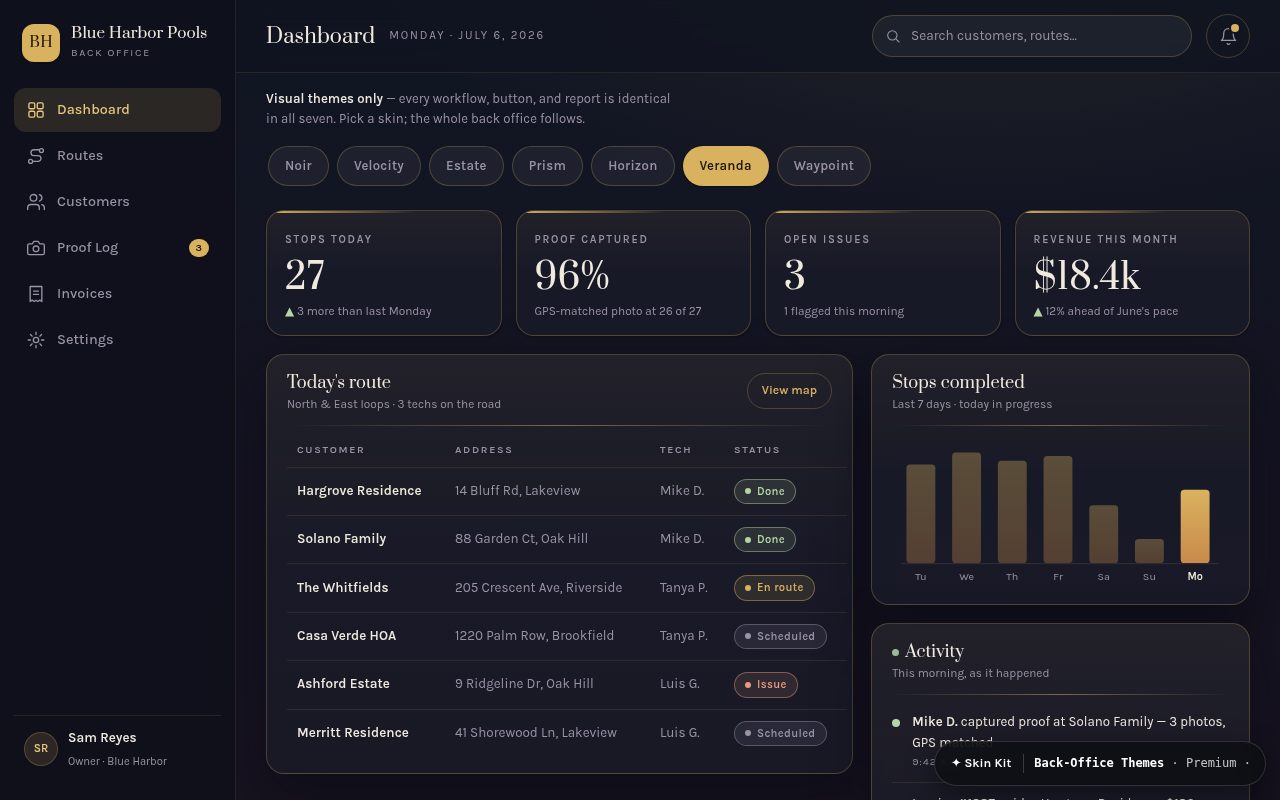The width and height of the screenshot is (1280, 800).
Task: Click into the search customers field
Action: [1032, 36]
